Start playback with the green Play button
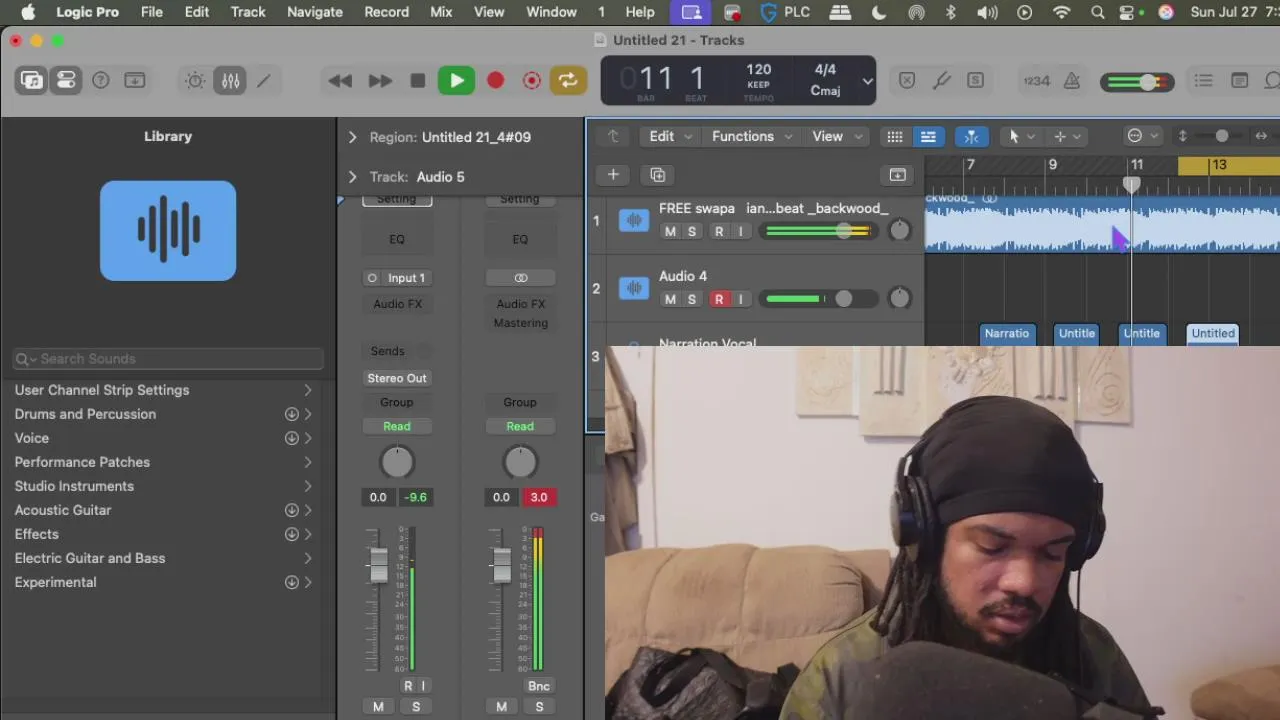Image resolution: width=1280 pixels, height=720 pixels. 456,81
